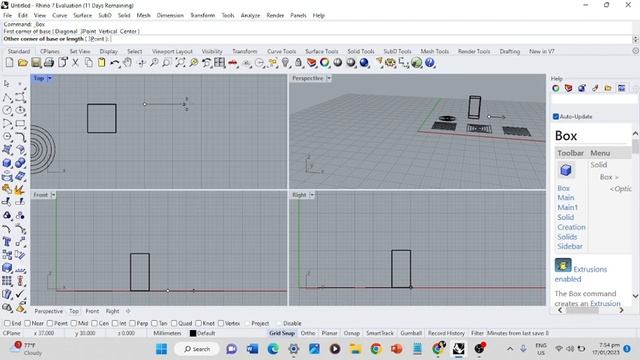The height and width of the screenshot is (360, 640).
Task: Open the Solid menu
Action: coord(124,15)
